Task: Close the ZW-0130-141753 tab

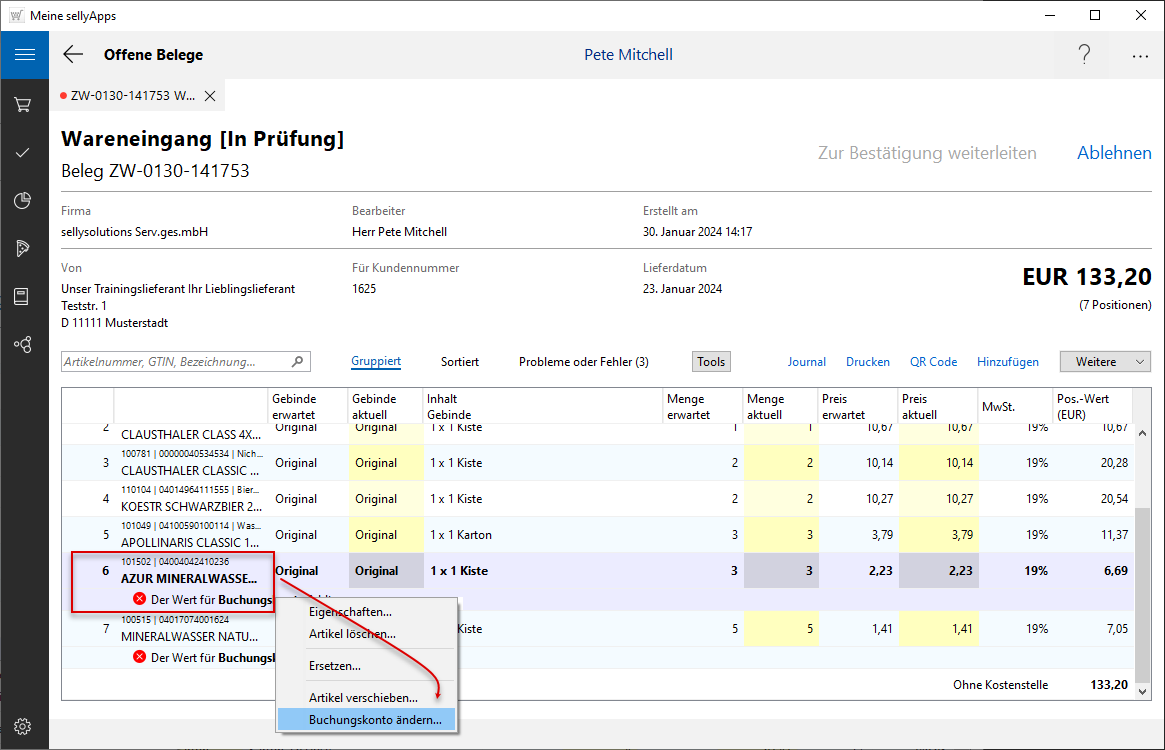Action: tap(210, 96)
